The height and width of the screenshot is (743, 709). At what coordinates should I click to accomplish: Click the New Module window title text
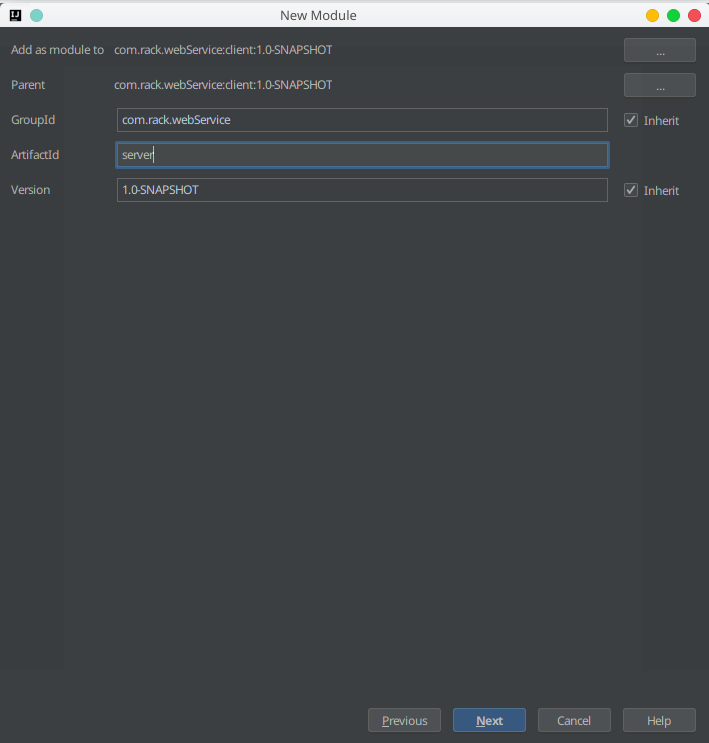pyautogui.click(x=319, y=15)
